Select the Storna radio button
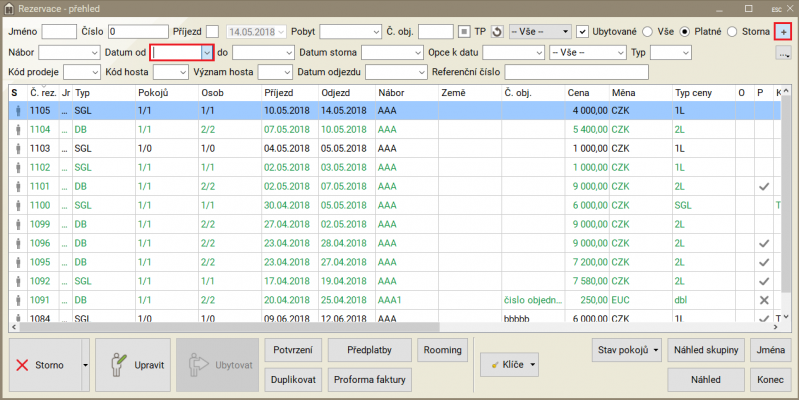The width and height of the screenshot is (799, 400). pyautogui.click(x=733, y=31)
